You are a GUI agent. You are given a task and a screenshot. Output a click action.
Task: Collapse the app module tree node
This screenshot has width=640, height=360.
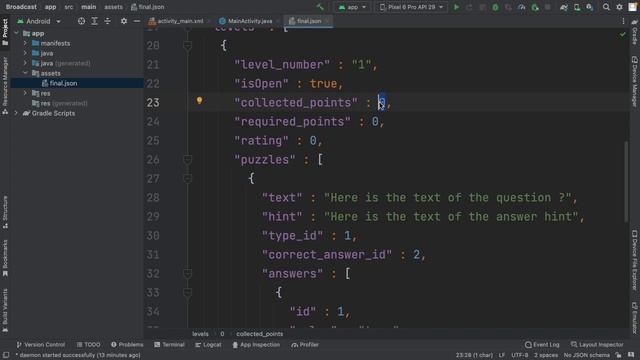(16, 33)
